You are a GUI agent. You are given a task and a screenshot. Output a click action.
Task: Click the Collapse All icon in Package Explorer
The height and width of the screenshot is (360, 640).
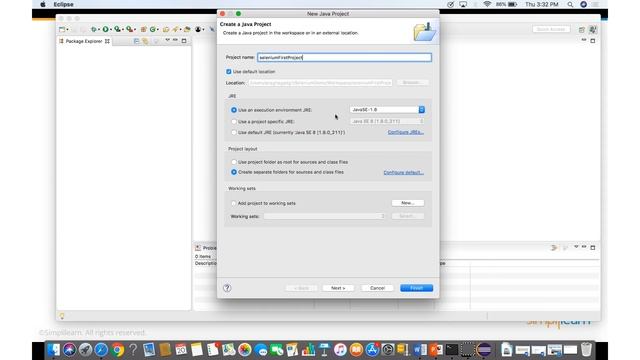(x=136, y=41)
